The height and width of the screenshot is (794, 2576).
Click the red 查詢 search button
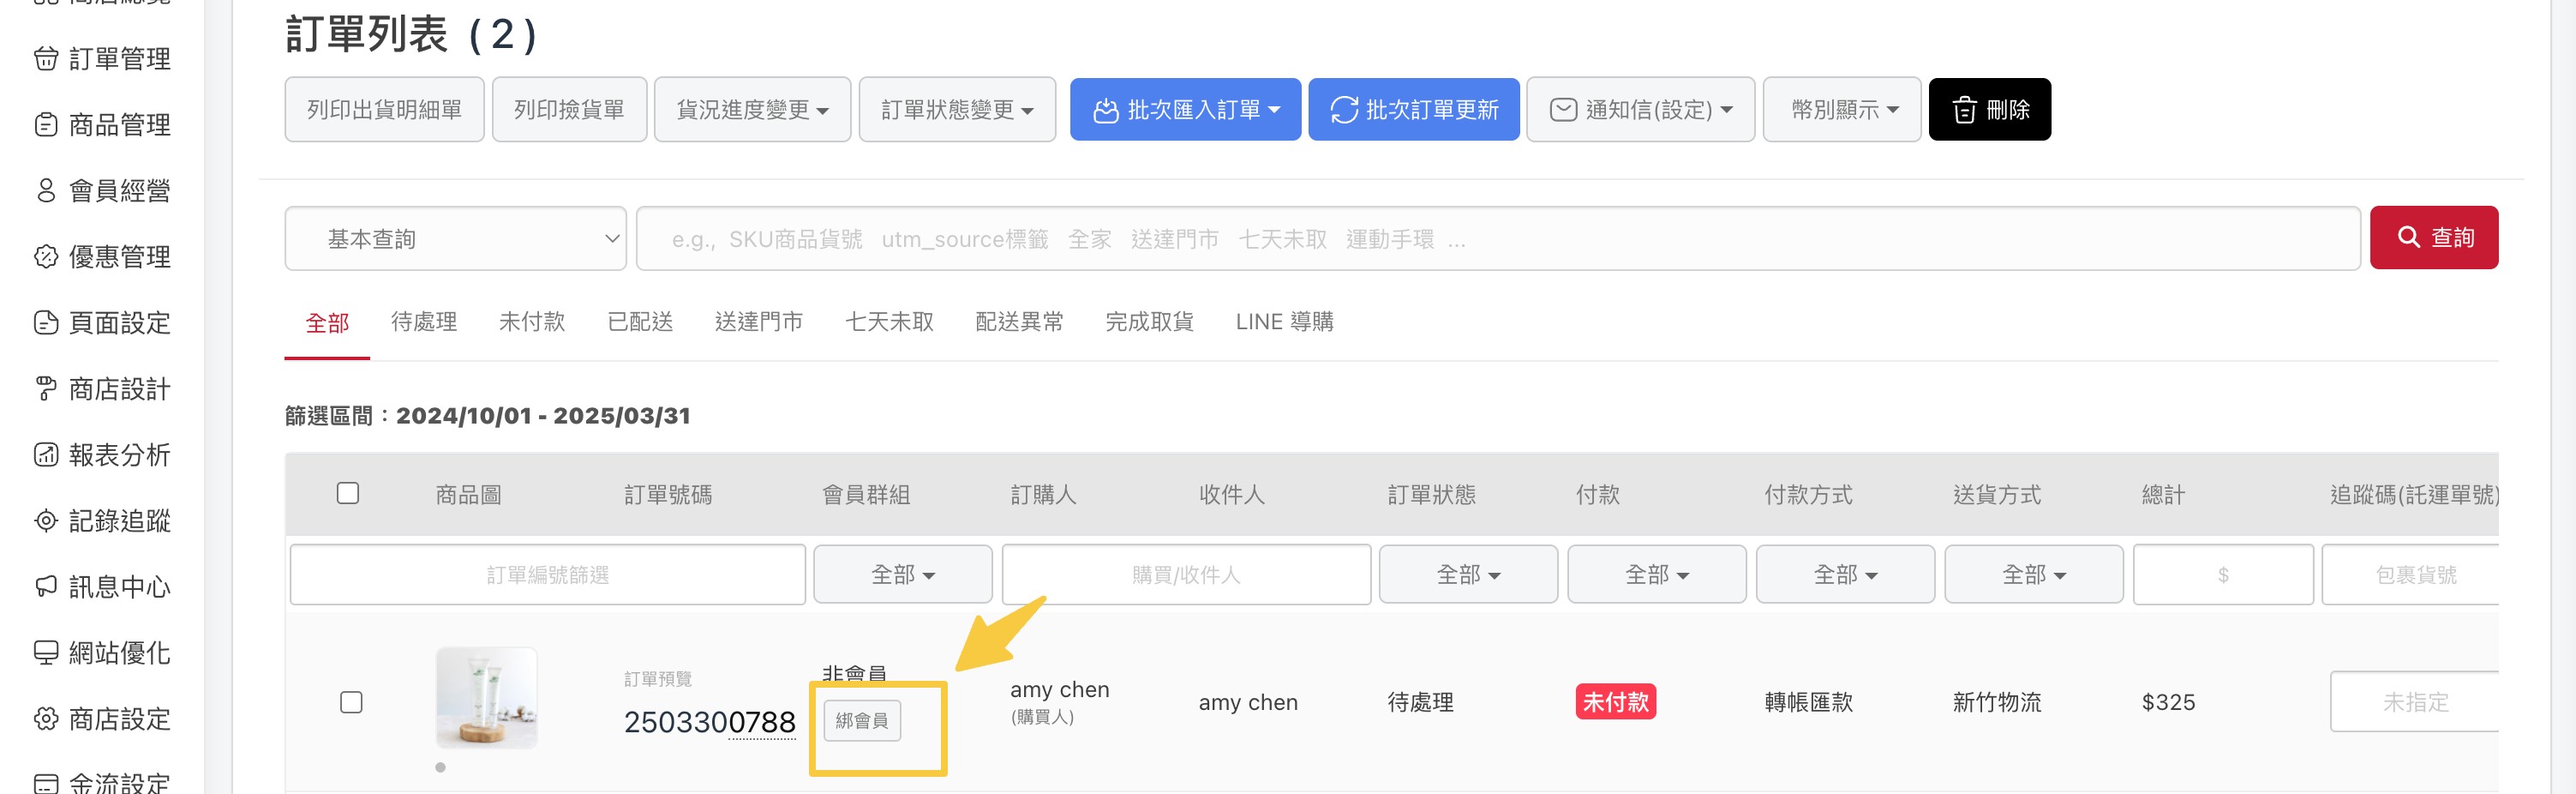pos(2434,238)
